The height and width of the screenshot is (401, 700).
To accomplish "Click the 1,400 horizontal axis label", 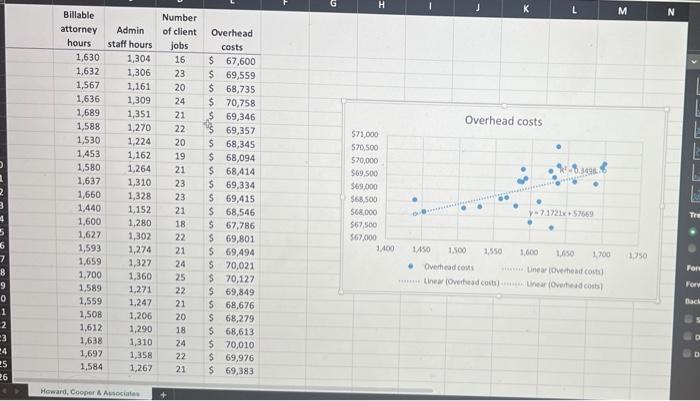I will pos(385,248).
